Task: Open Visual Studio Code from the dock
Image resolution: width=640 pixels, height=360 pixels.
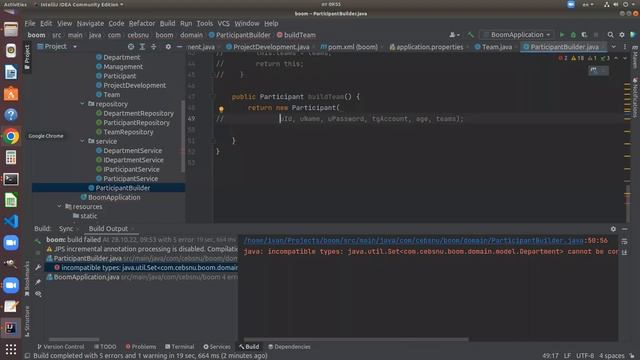Action: pyautogui.click(x=11, y=221)
